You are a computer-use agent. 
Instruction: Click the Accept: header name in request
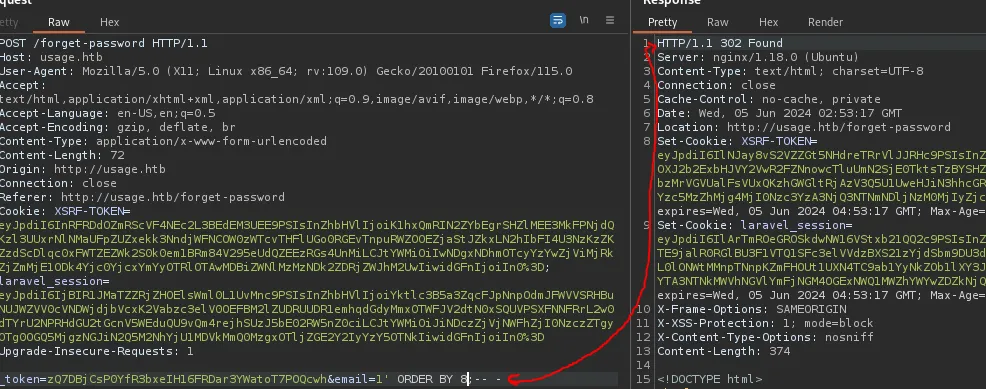click(x=23, y=85)
